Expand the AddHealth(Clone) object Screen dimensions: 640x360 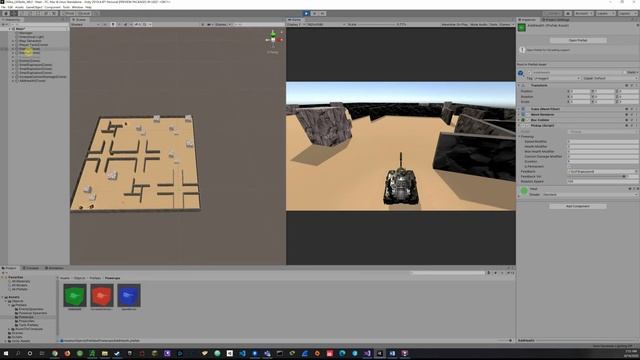[13, 81]
